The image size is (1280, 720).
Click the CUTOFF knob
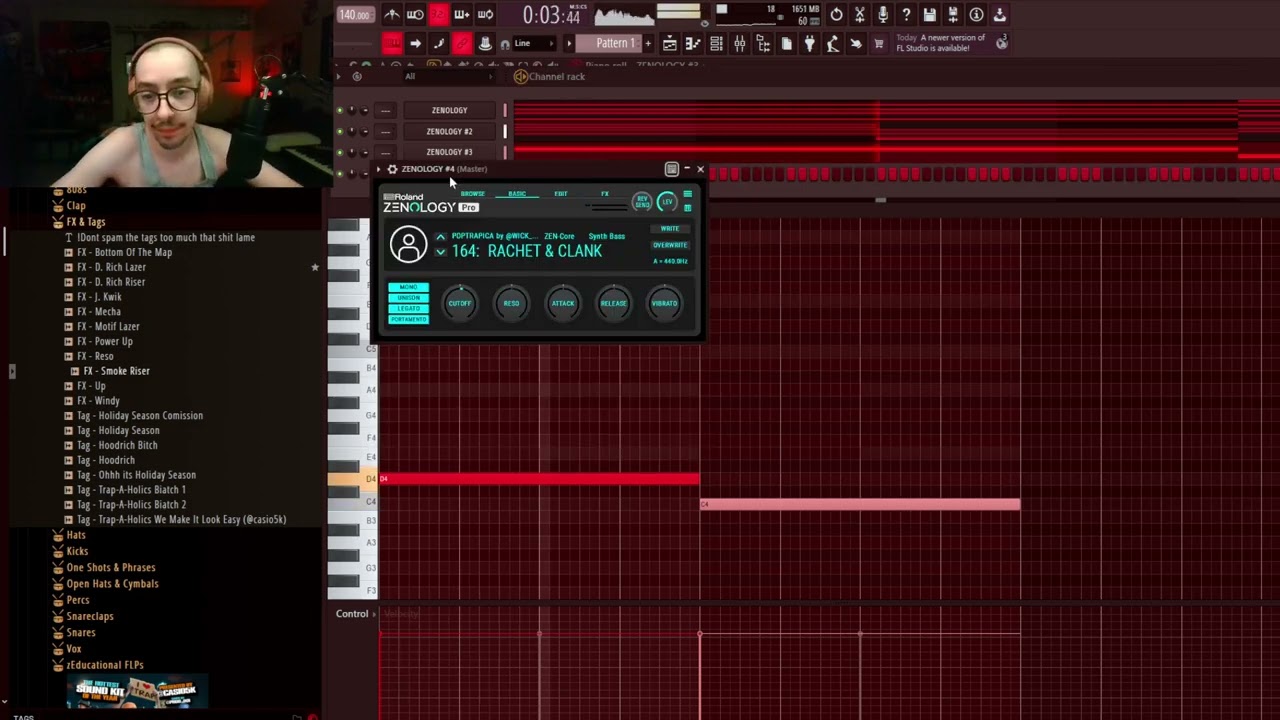460,303
